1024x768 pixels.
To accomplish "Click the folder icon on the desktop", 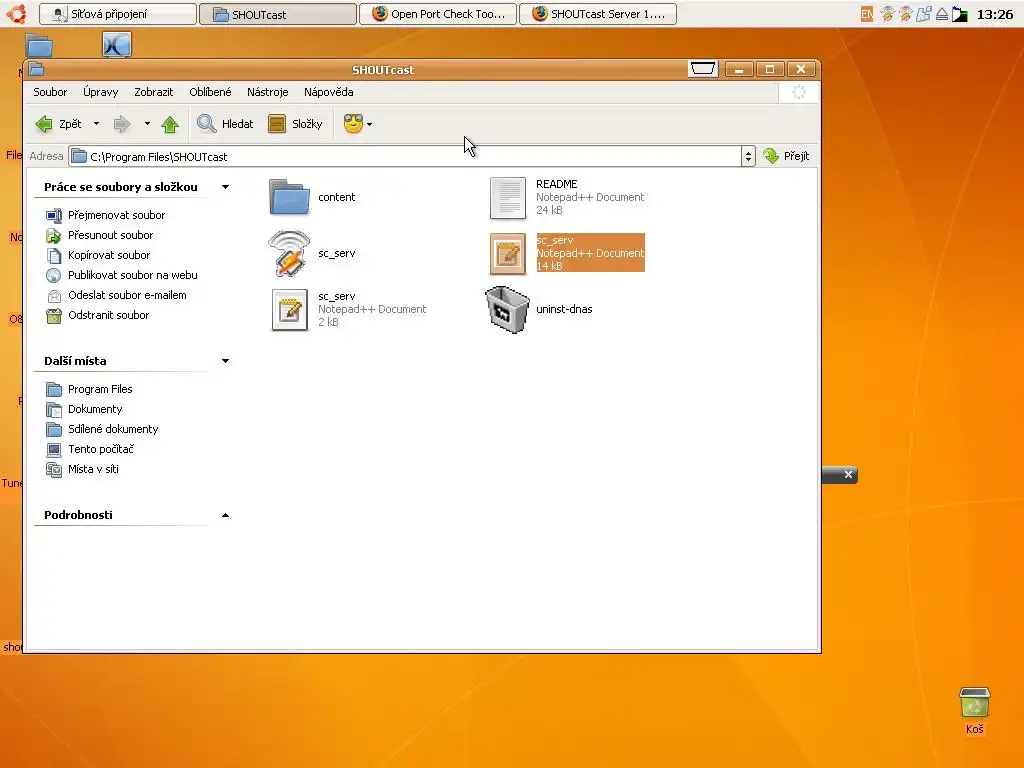I will [39, 46].
